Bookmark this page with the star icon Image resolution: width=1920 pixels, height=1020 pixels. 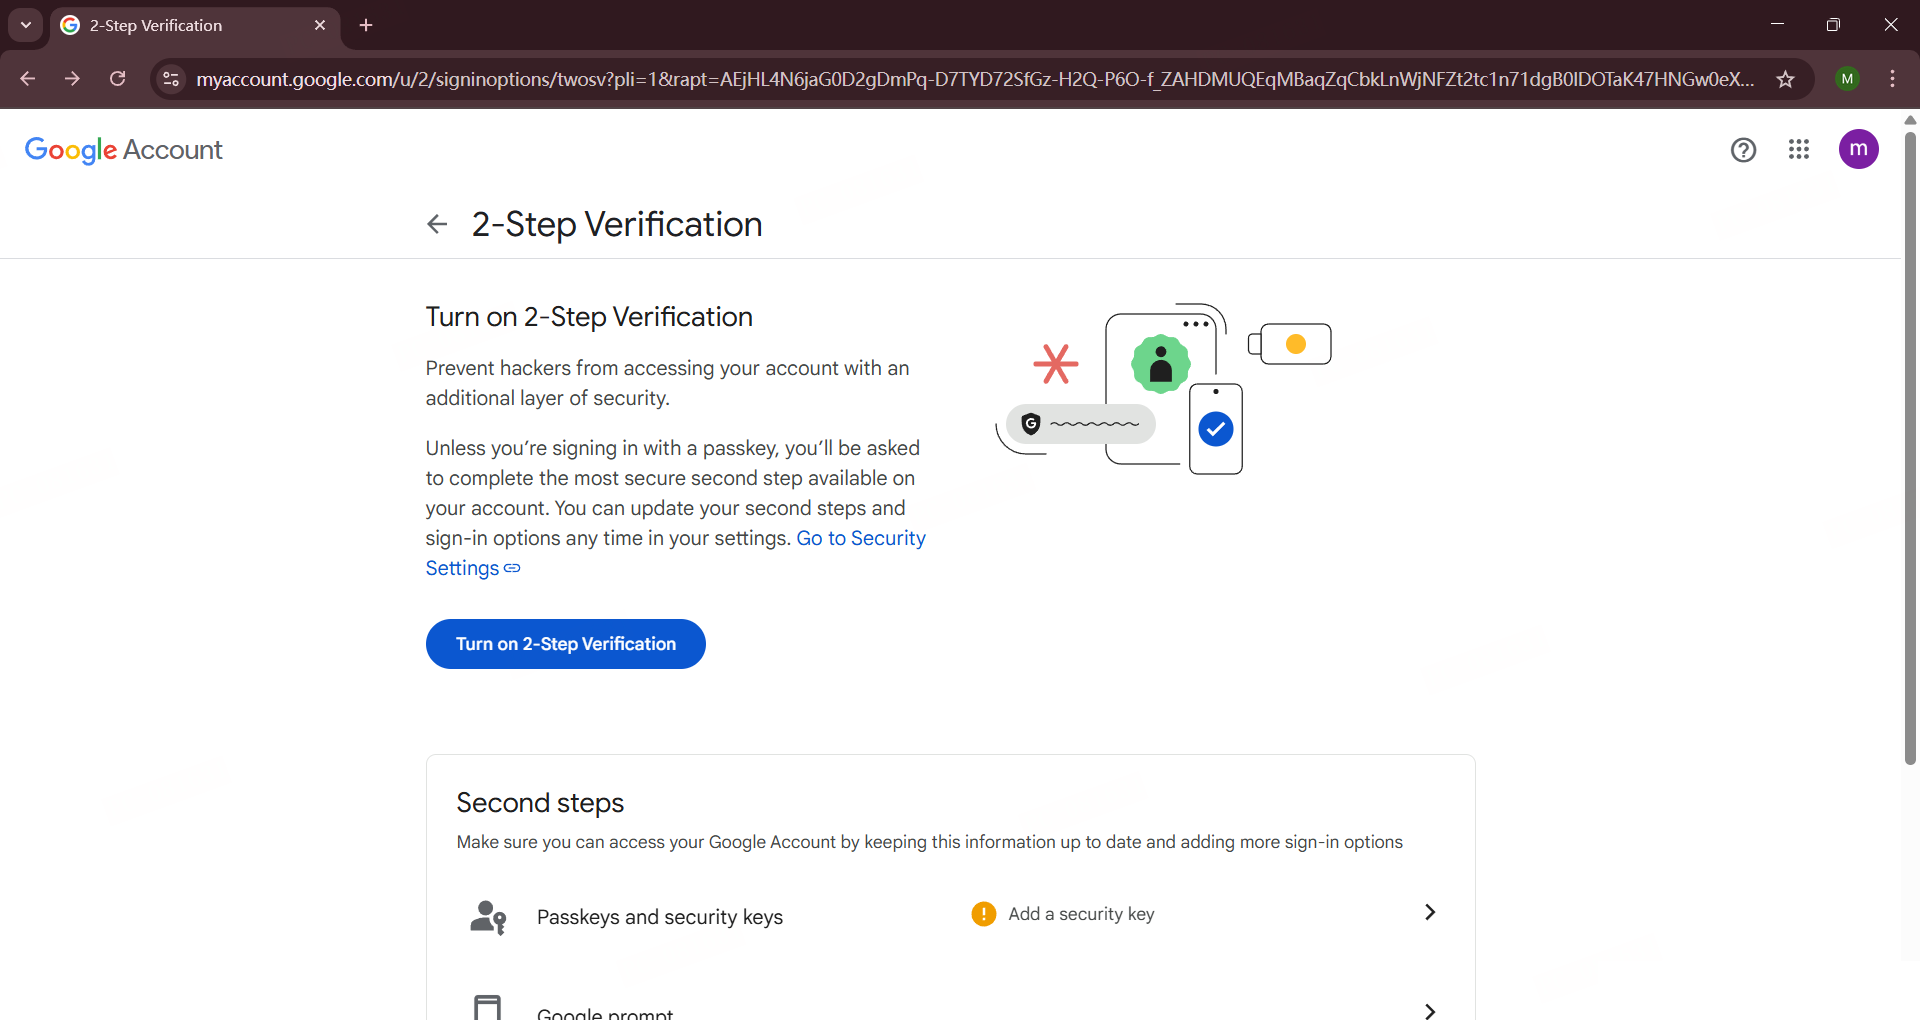[1785, 79]
